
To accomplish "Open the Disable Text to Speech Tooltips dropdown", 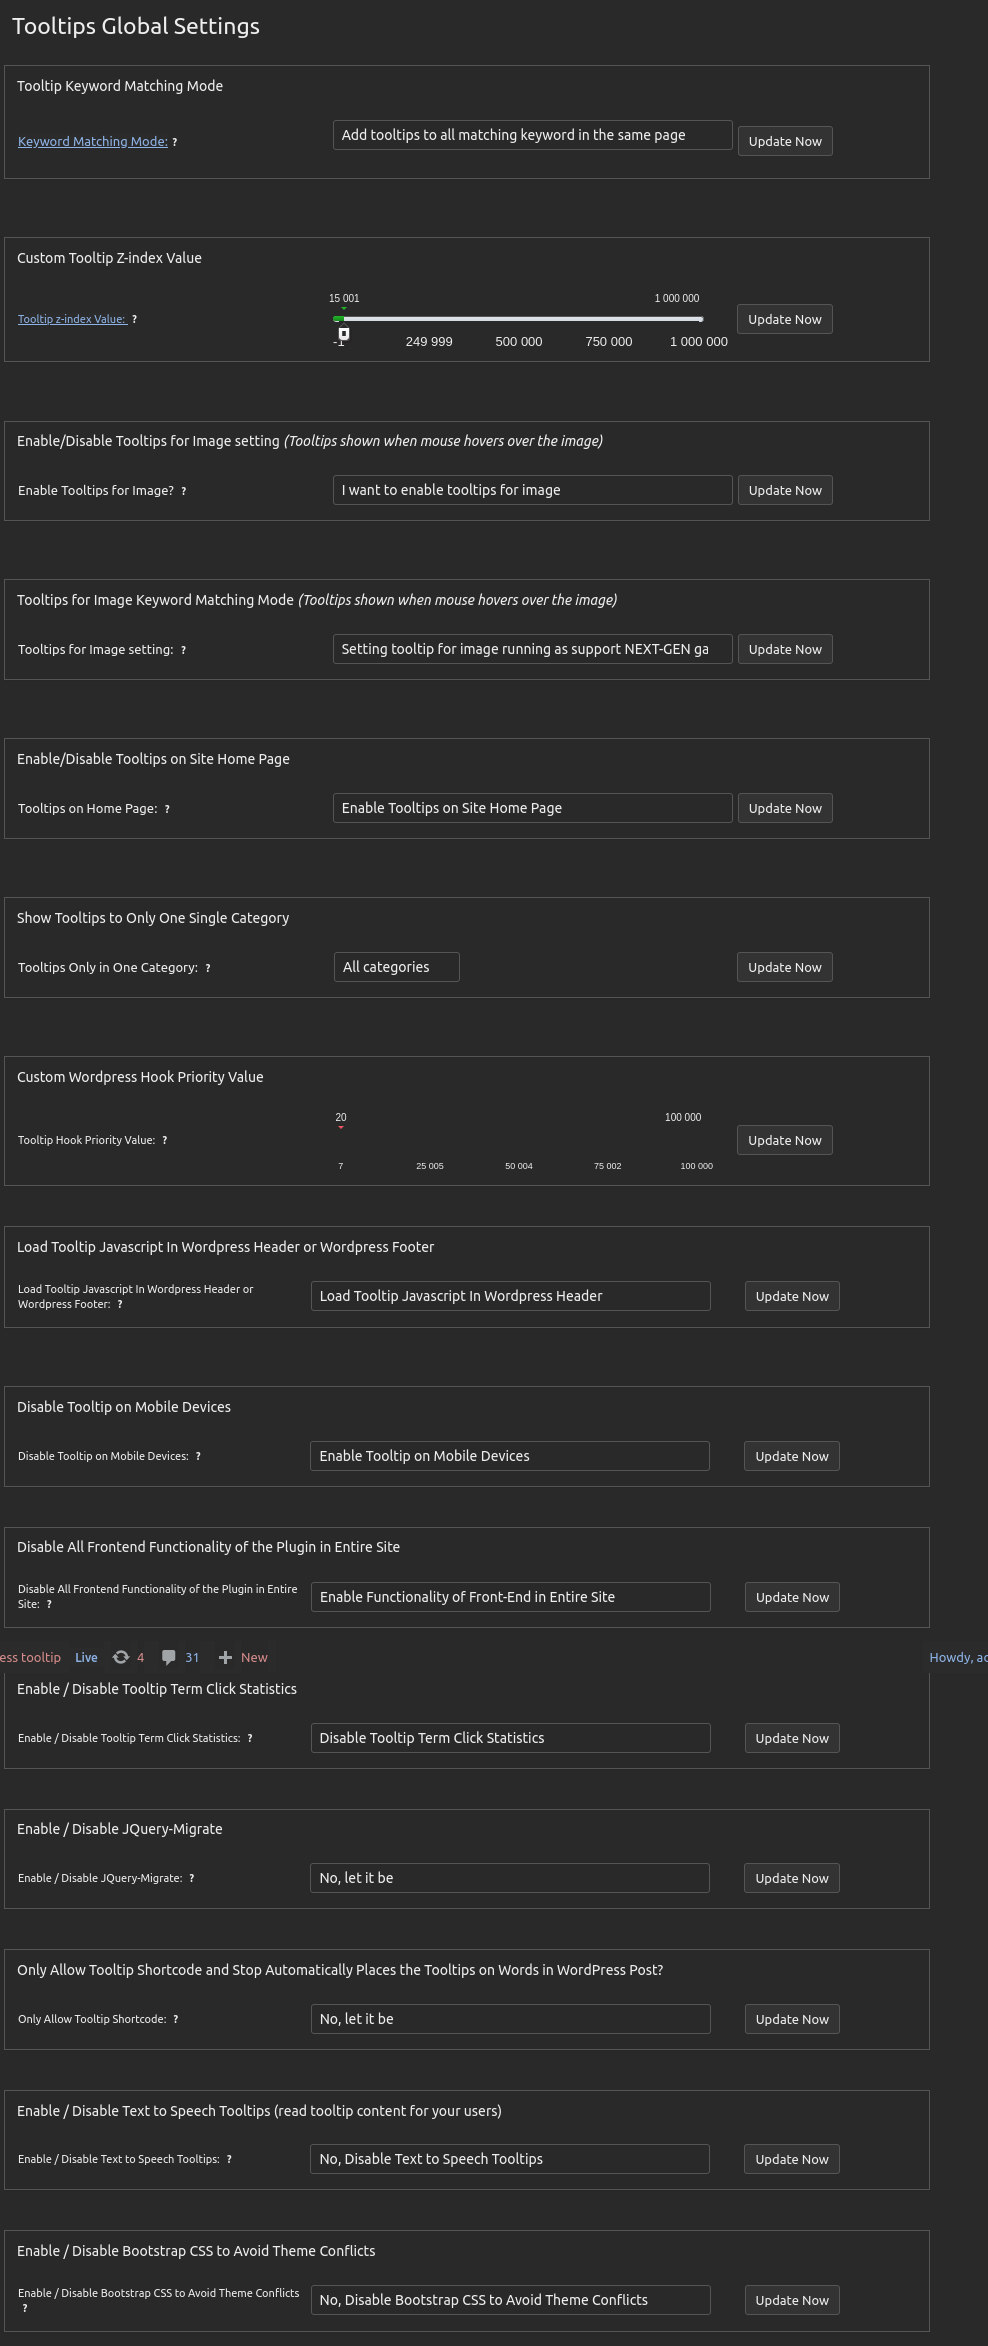I will [509, 2159].
